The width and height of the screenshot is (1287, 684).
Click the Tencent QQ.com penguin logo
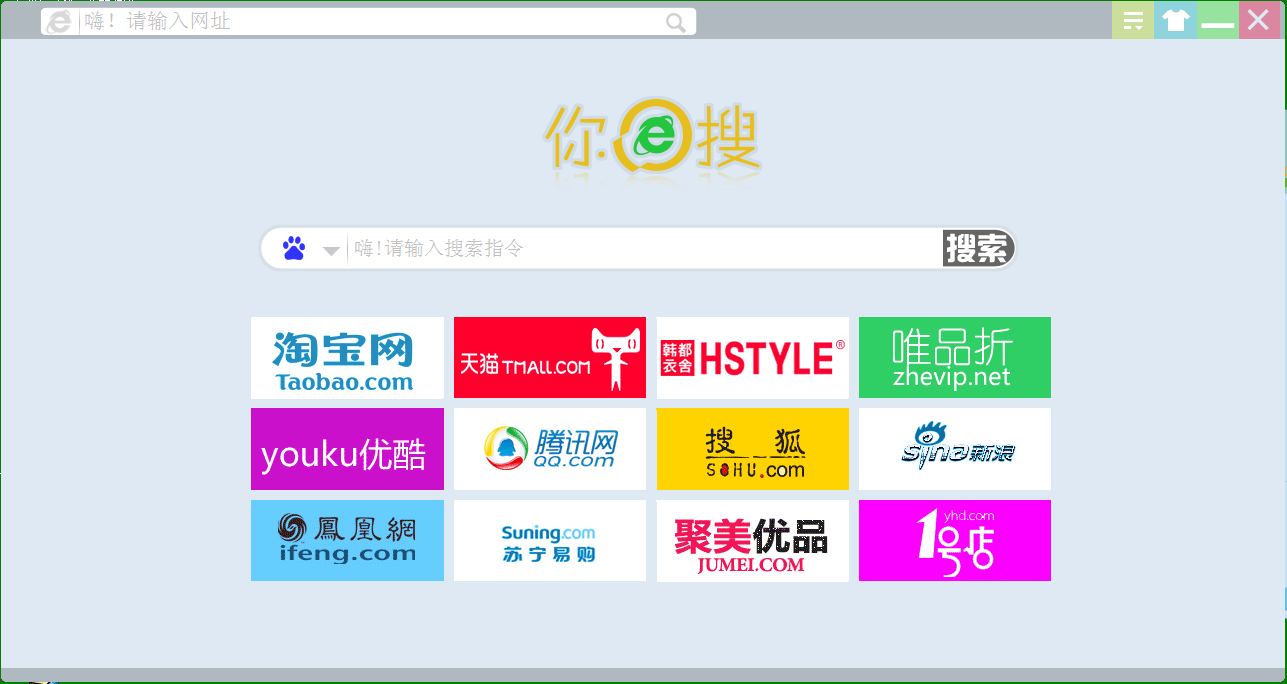549,448
